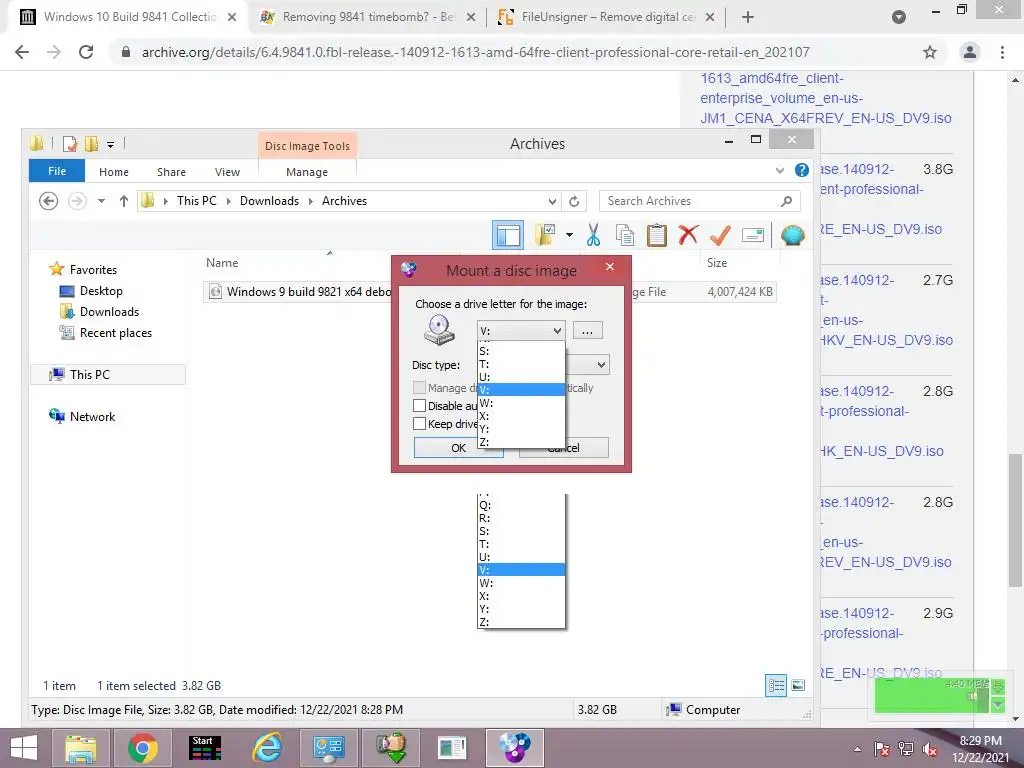Open the View ribbon tab

[227, 172]
